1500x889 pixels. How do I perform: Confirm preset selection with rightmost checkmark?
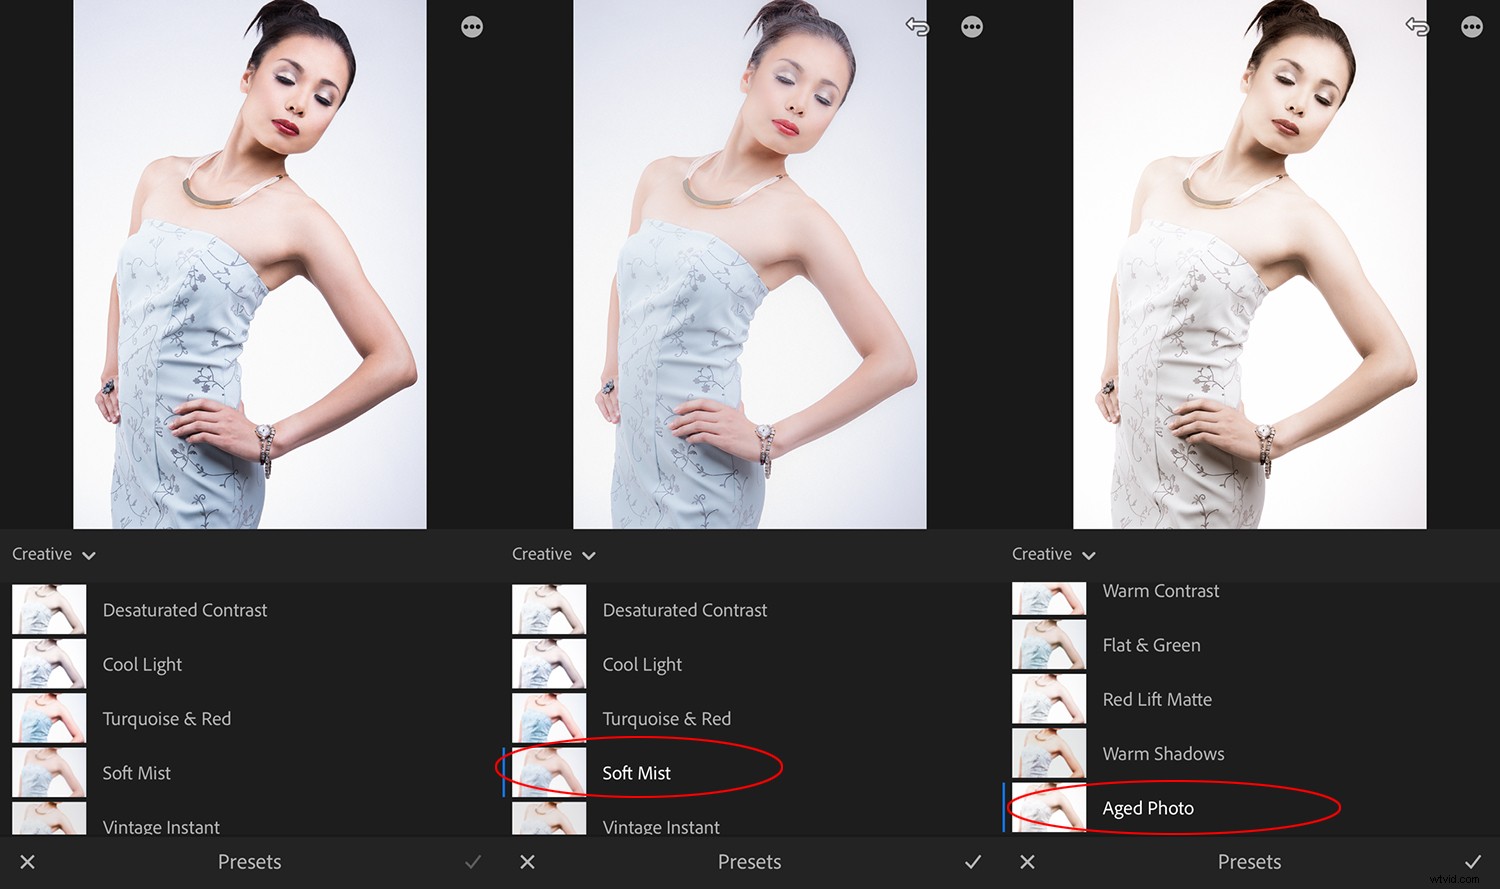[x=1473, y=861]
